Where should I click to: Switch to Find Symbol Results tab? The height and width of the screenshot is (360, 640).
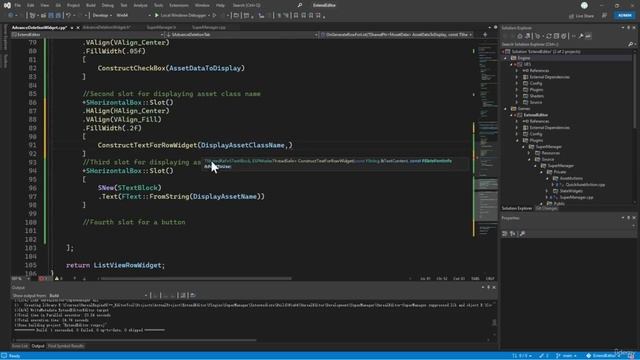[x=66, y=346]
